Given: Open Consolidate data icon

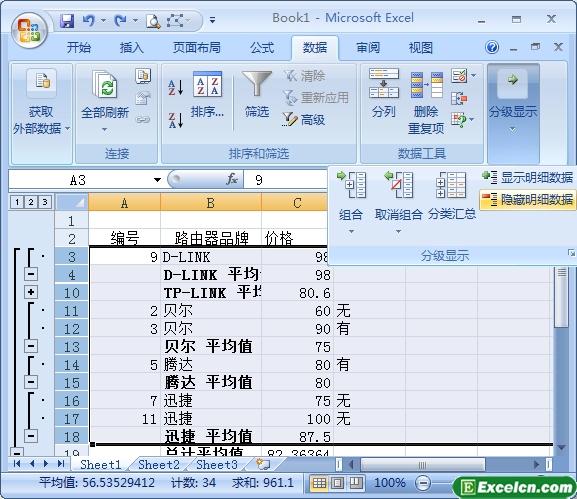Looking at the screenshot, I should 459,98.
